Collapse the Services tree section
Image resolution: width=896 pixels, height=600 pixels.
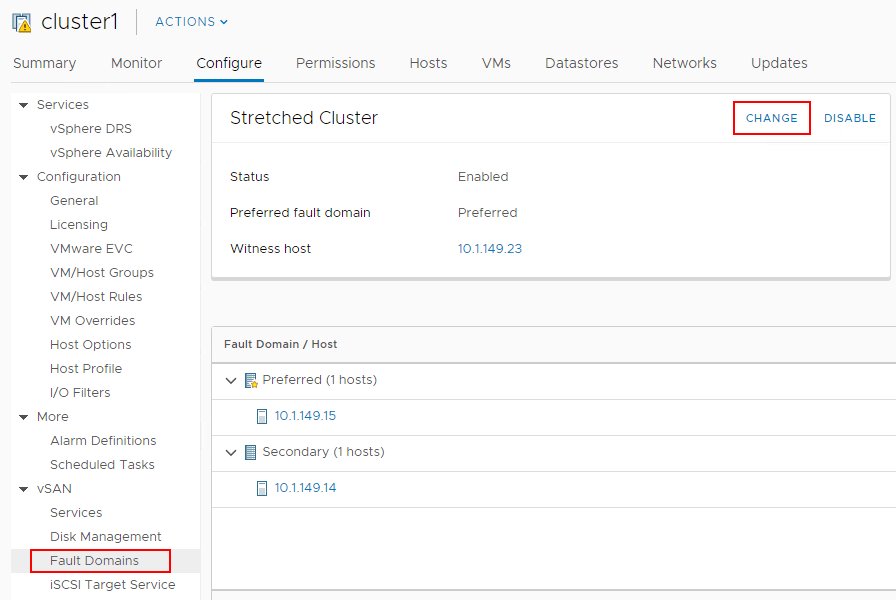[x=23, y=105]
